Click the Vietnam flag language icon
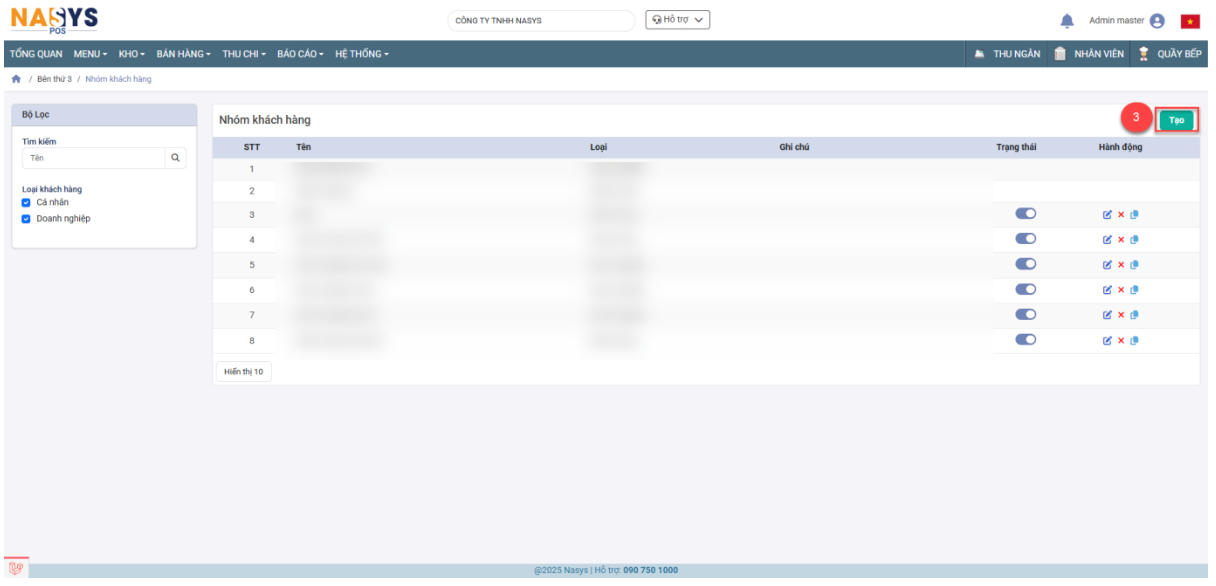The image size is (1216, 586). coord(1190,21)
